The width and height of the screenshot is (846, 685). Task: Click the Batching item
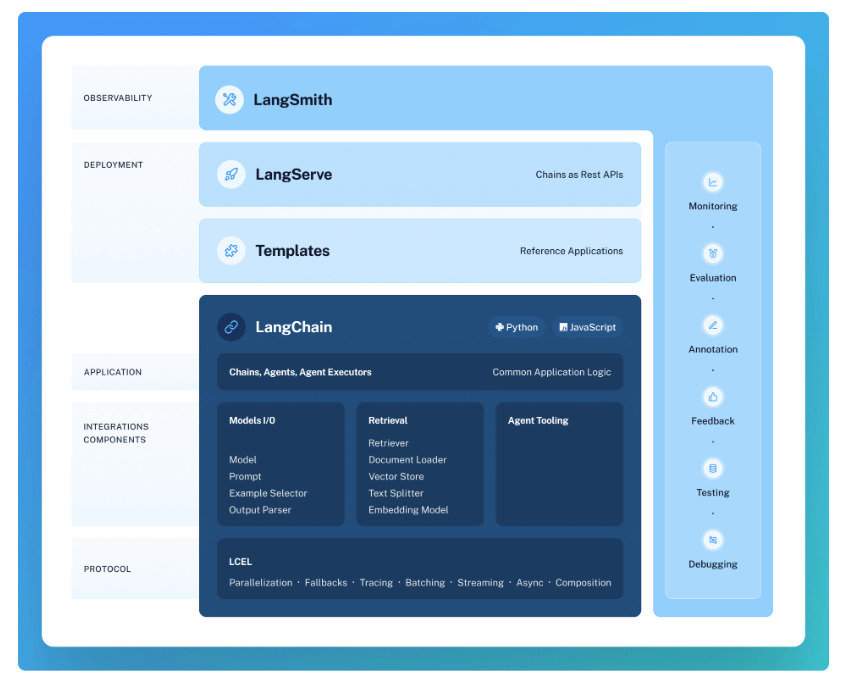(x=425, y=583)
